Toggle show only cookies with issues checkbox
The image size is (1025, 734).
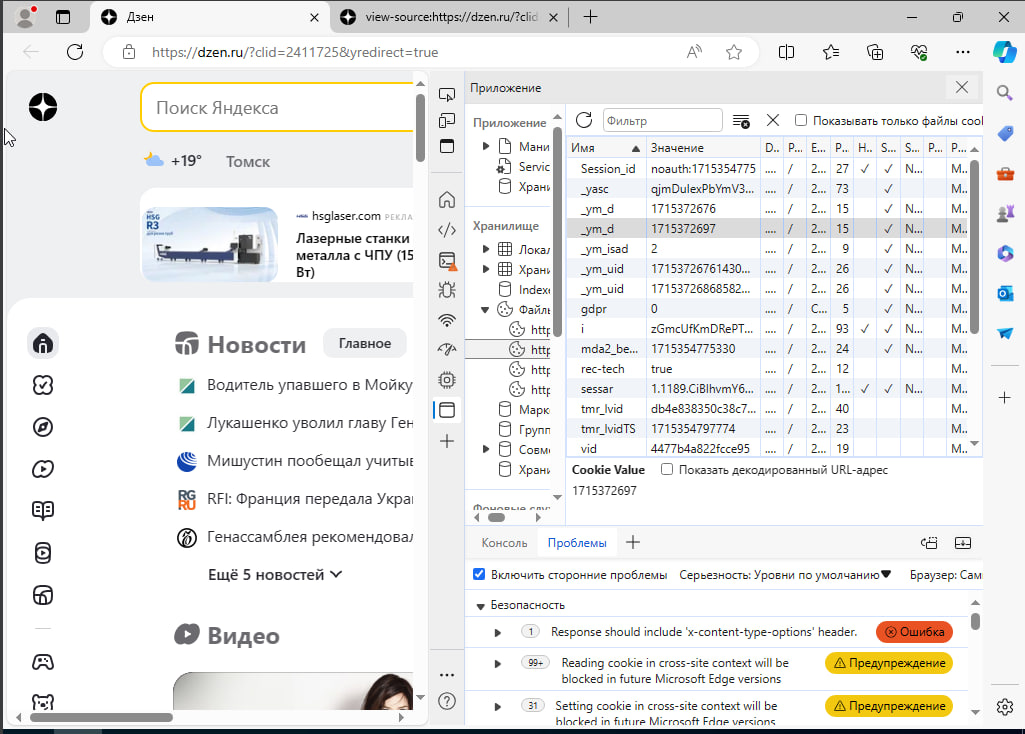(801, 120)
